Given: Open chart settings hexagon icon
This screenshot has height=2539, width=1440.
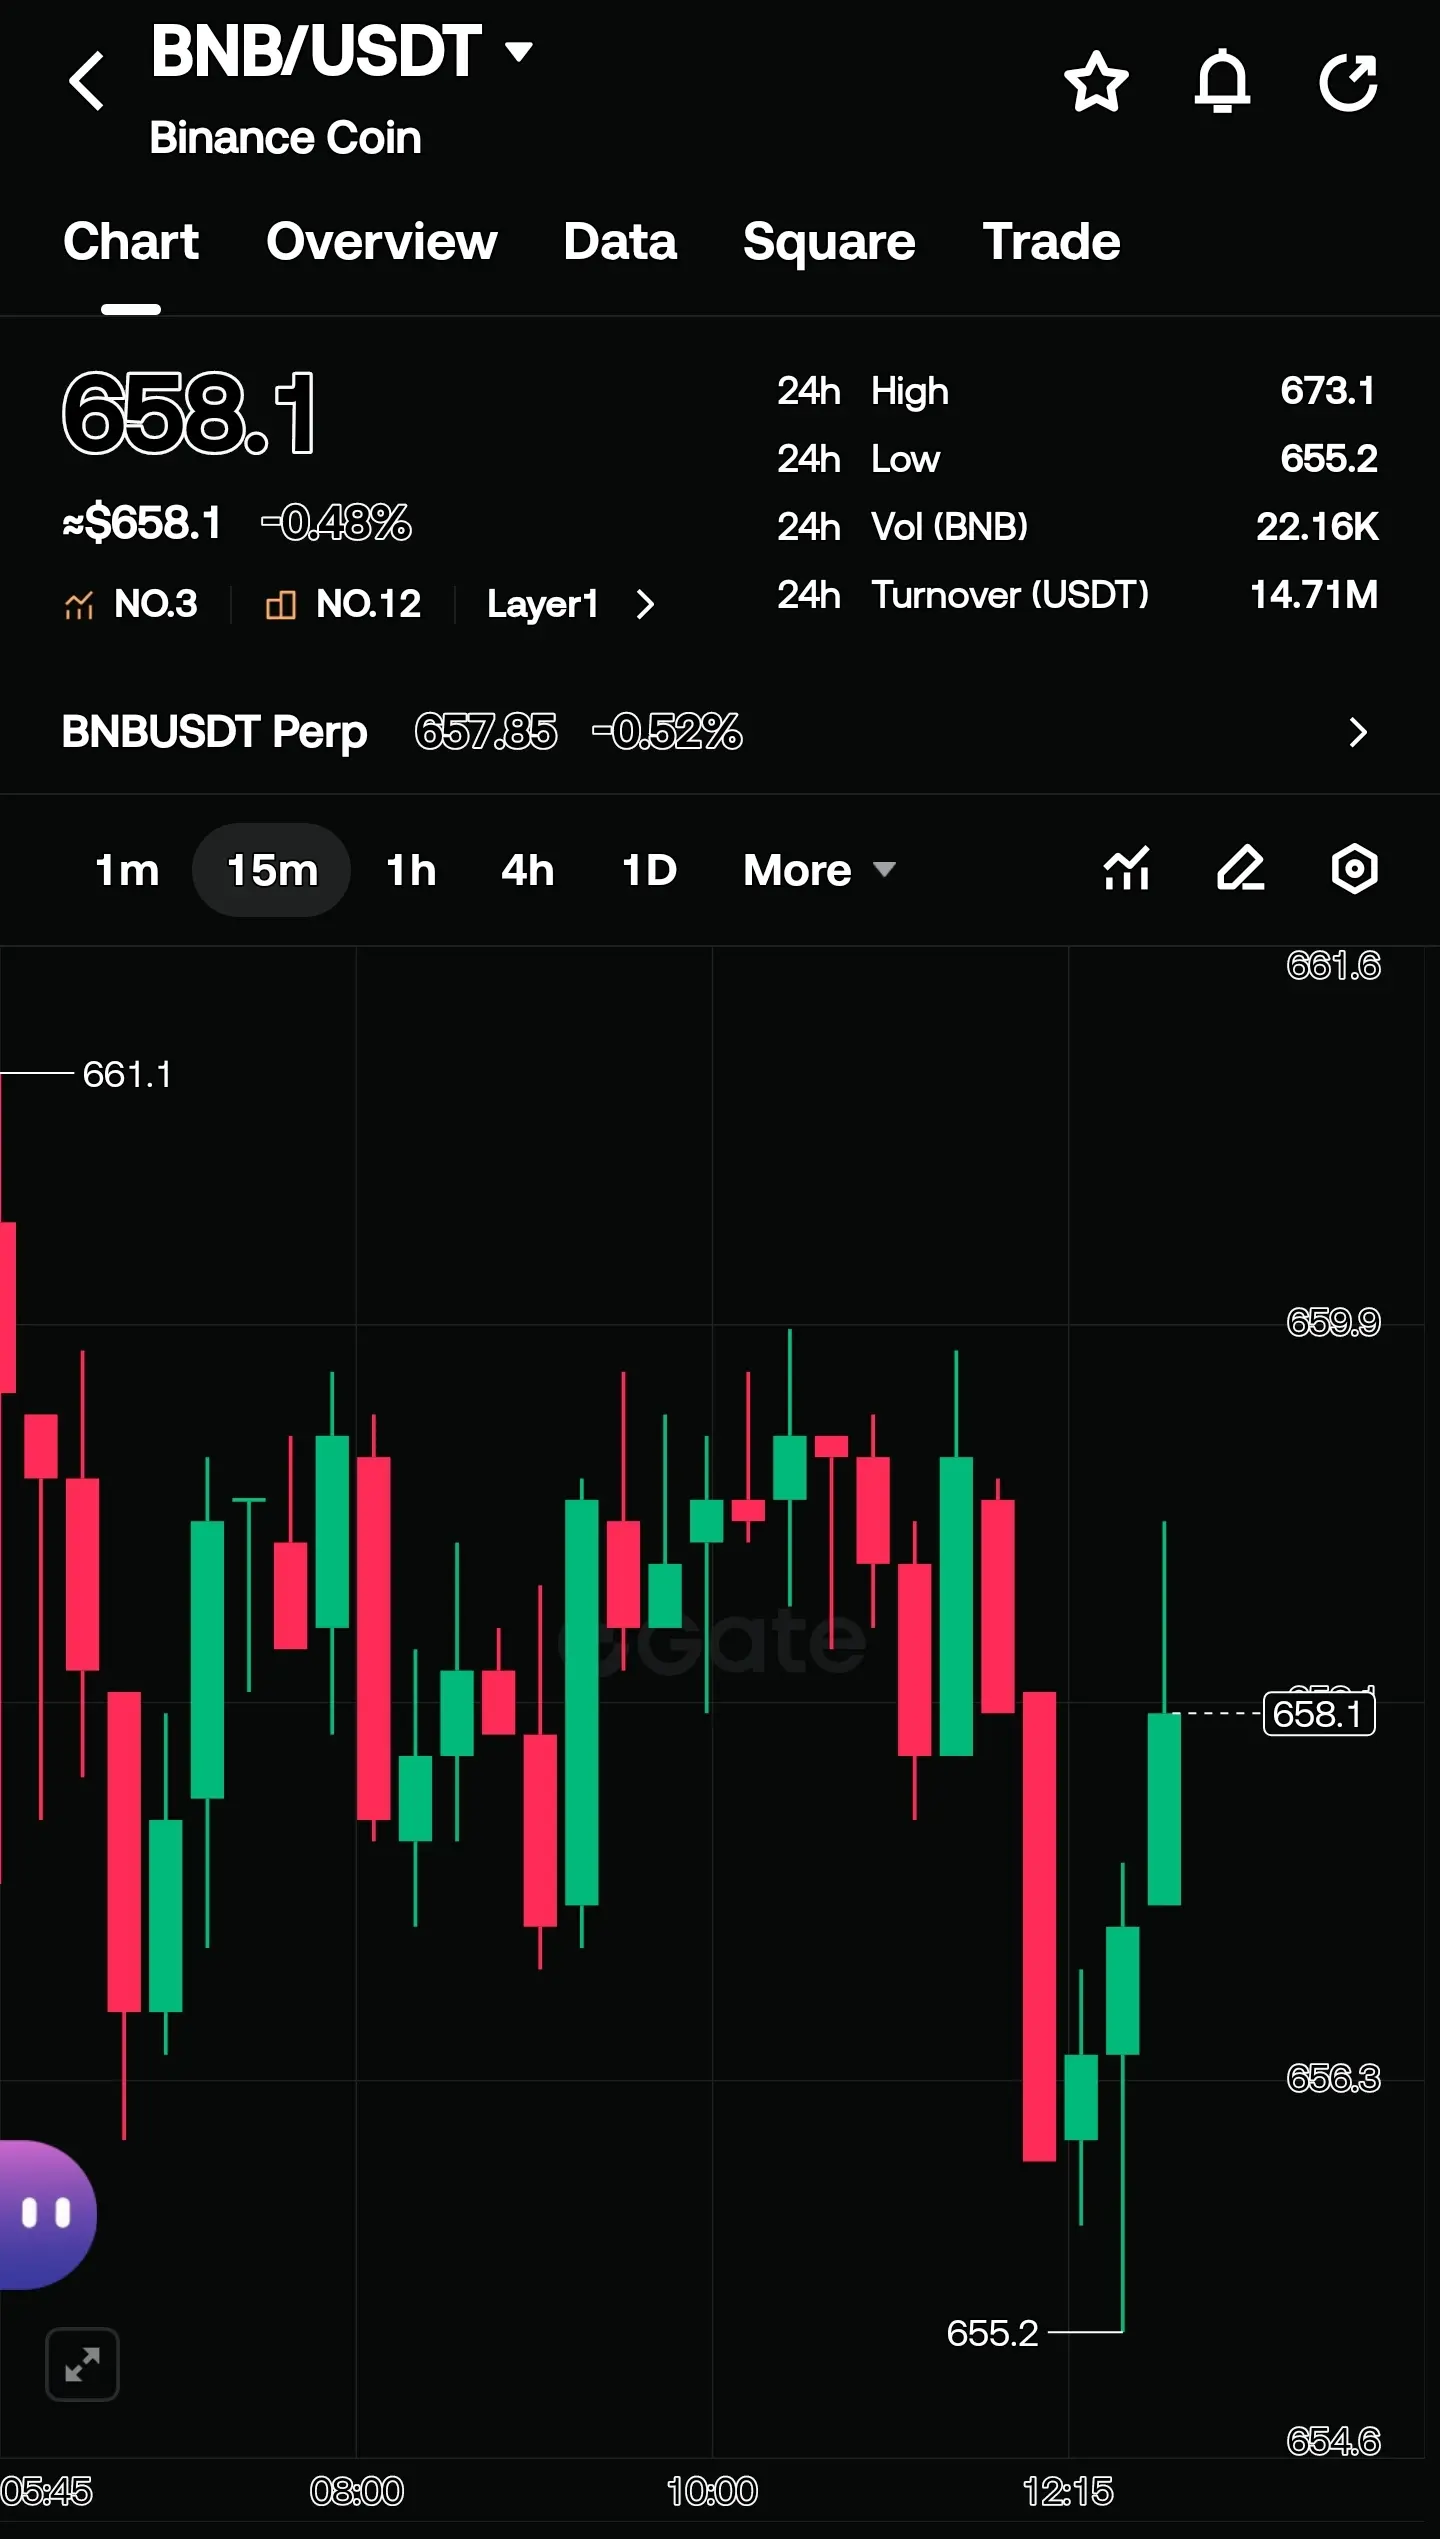Looking at the screenshot, I should (1355, 868).
